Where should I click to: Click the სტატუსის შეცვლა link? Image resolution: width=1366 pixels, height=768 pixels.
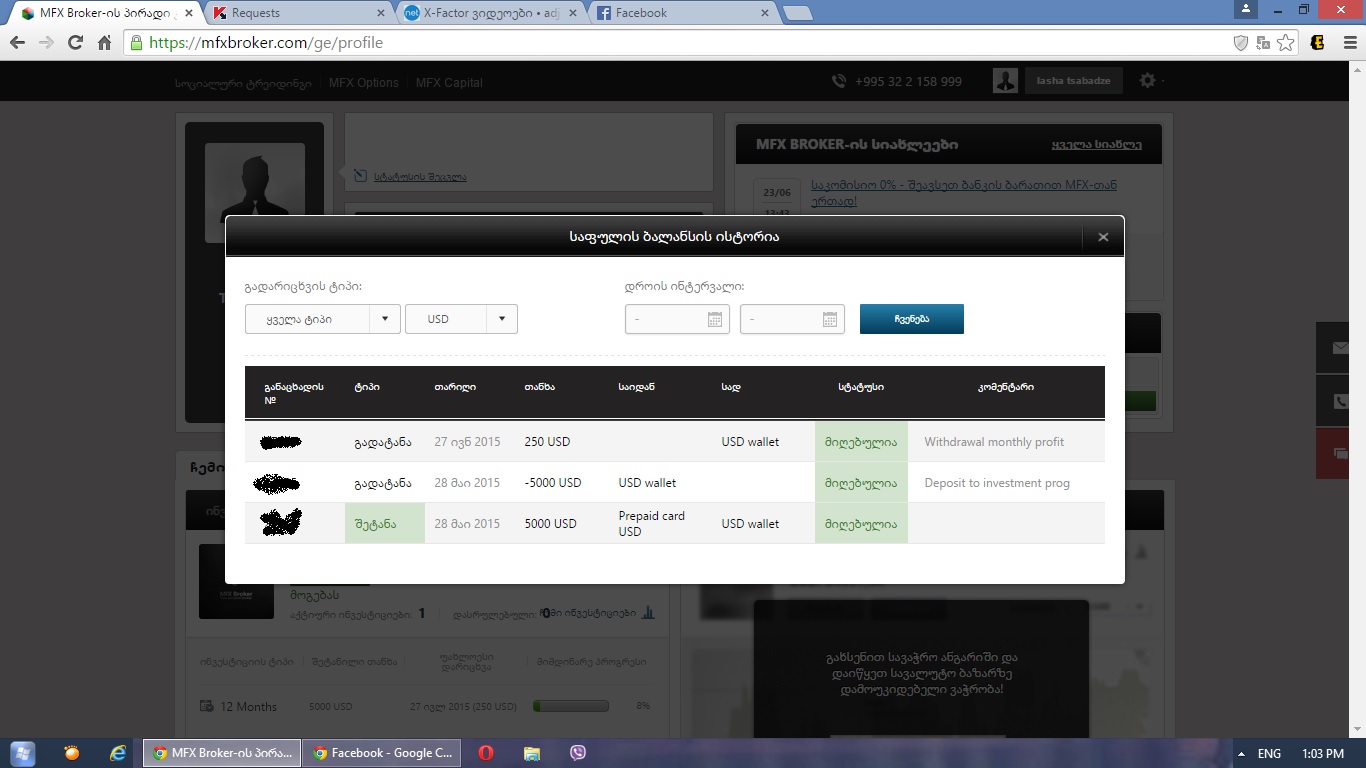point(420,177)
